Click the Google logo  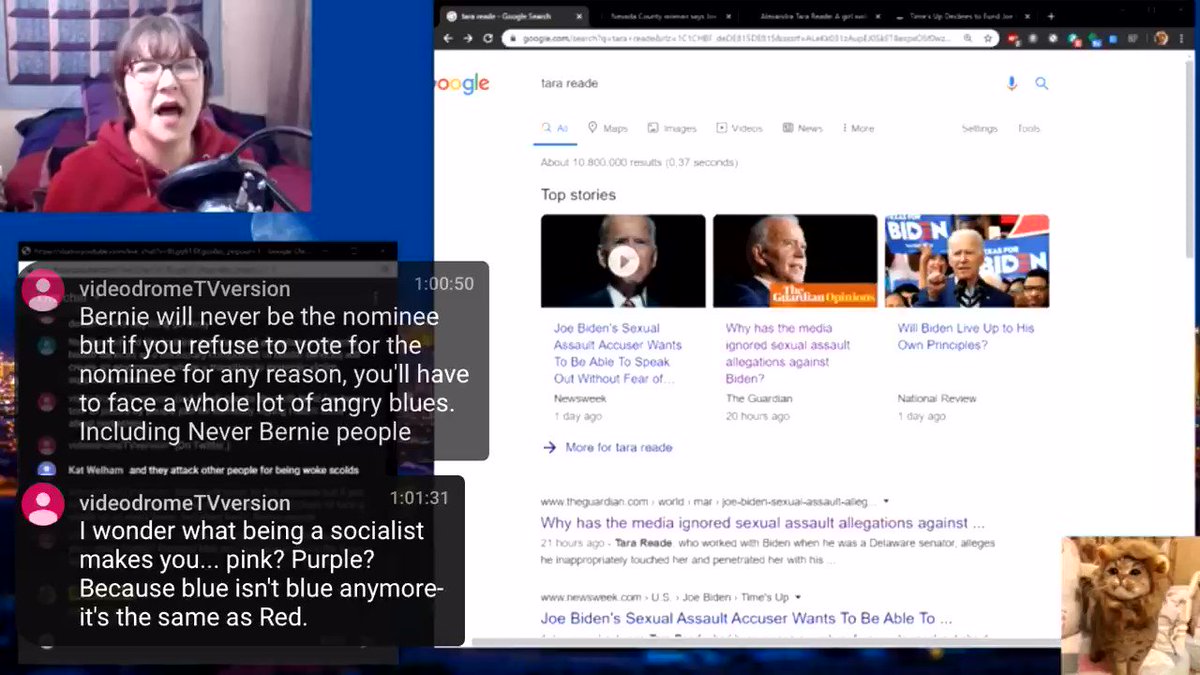pos(462,84)
